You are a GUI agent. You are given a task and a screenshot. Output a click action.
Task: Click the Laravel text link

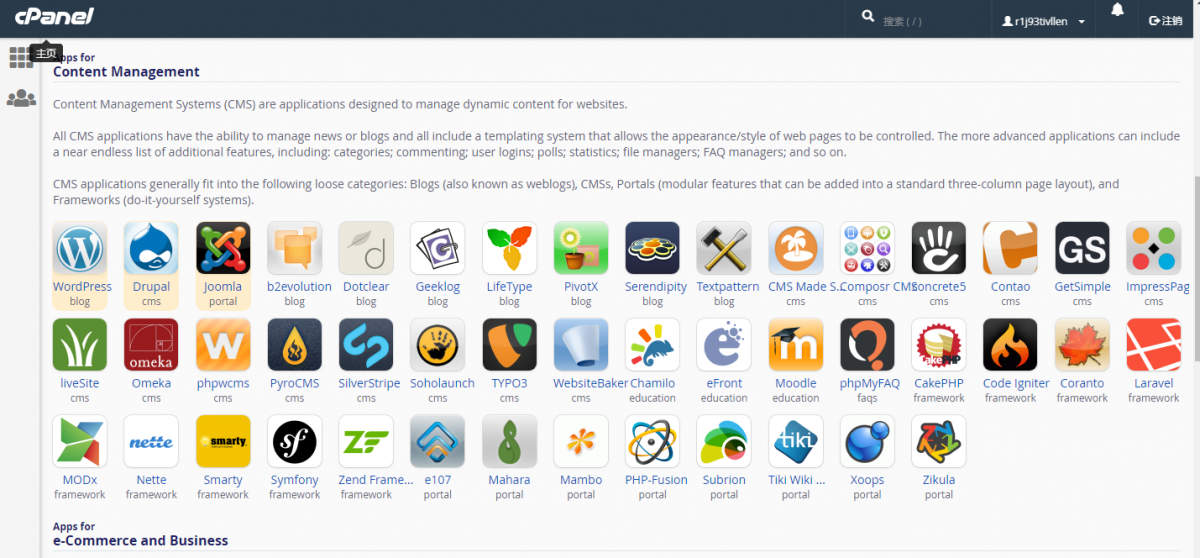tap(1154, 383)
